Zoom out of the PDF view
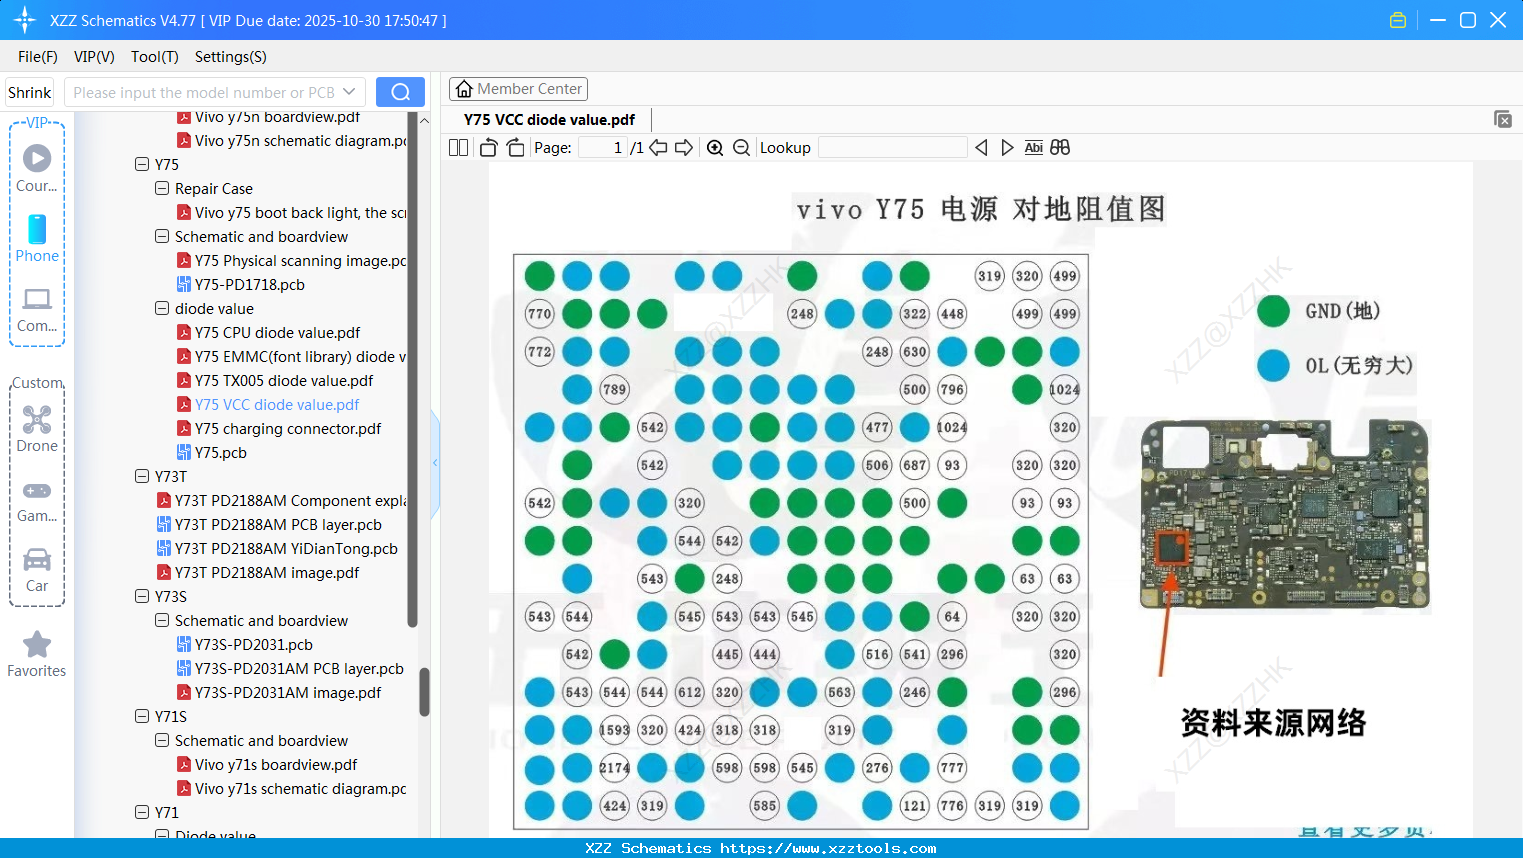1523x858 pixels. tap(741, 147)
